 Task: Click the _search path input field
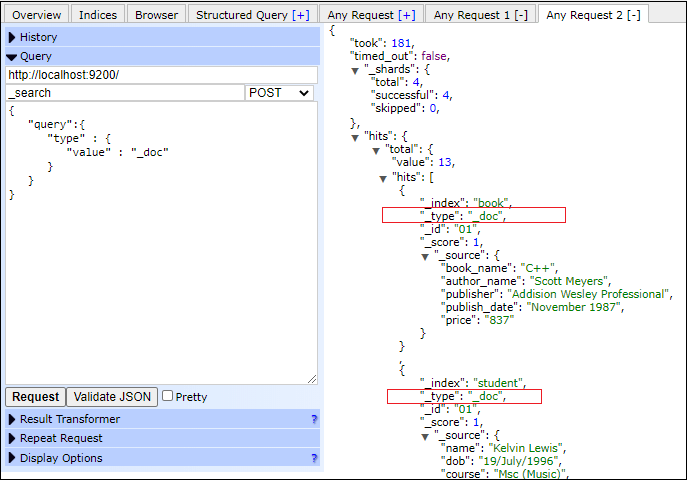point(124,93)
